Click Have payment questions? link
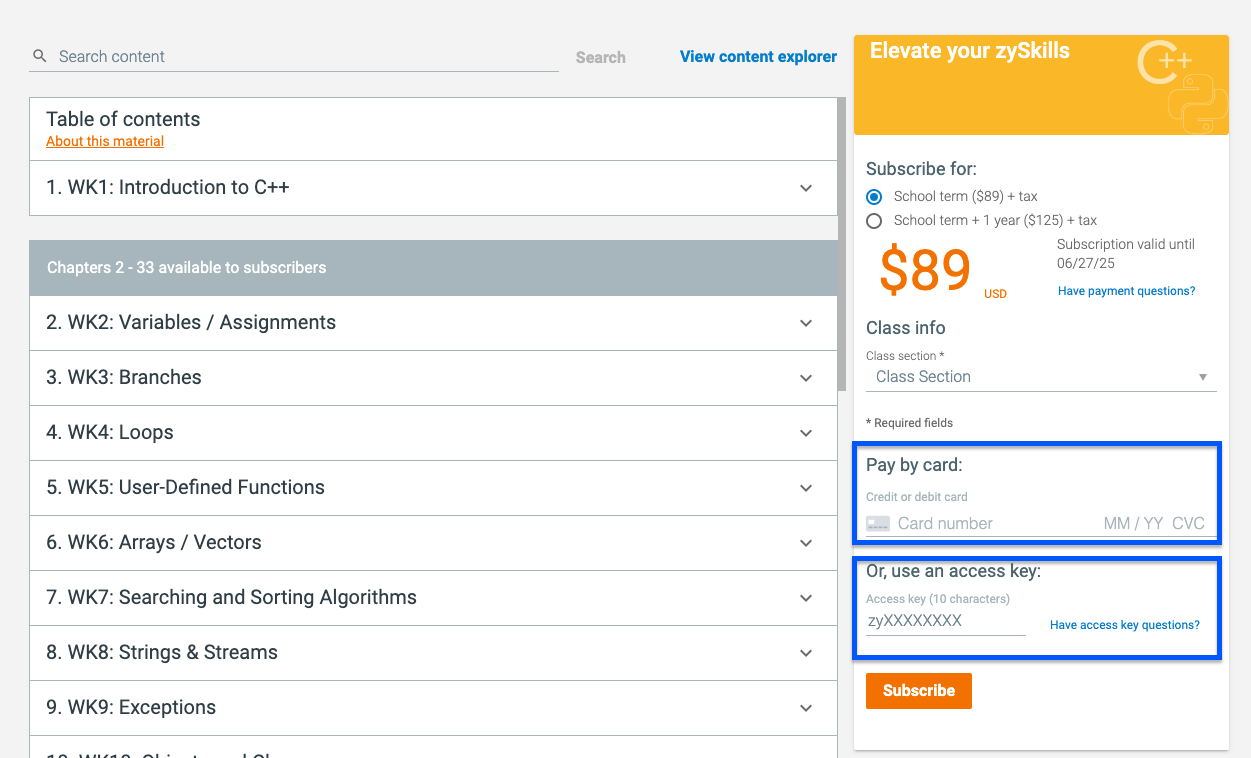Screen dimensions: 1251x758 [1126, 291]
